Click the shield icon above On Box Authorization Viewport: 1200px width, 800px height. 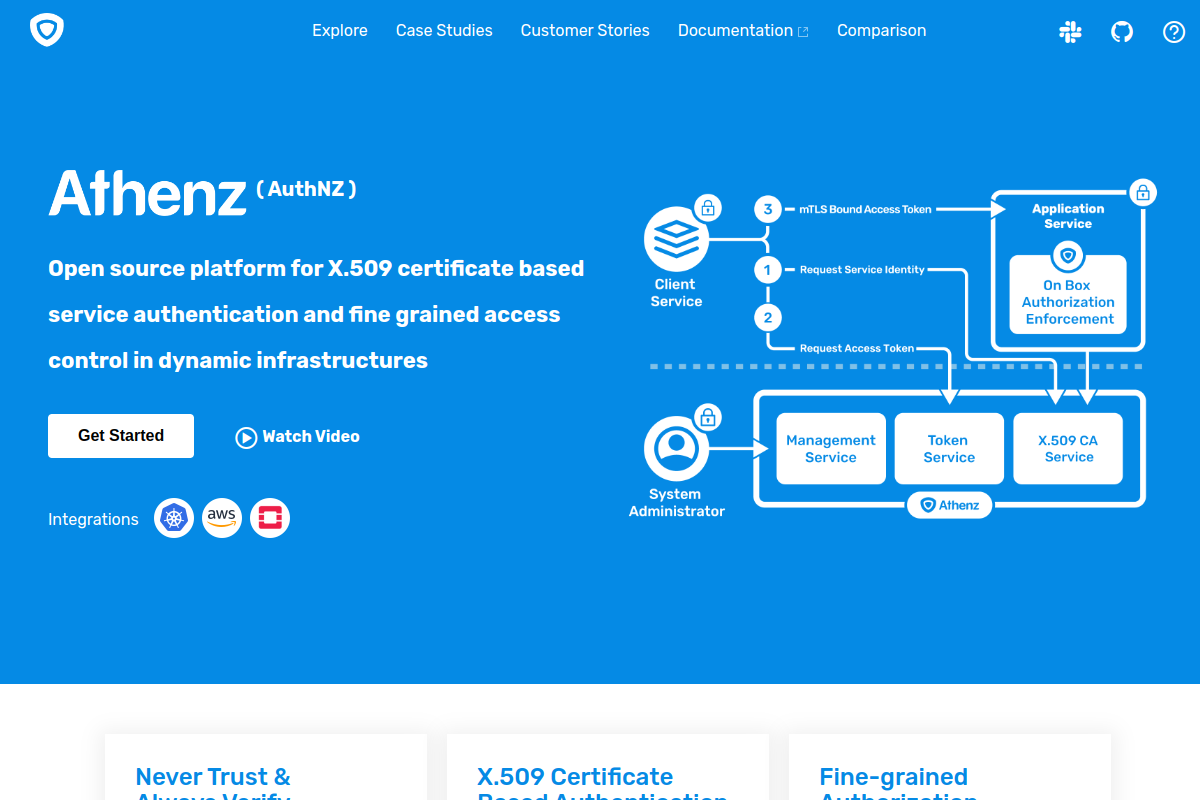click(1068, 256)
